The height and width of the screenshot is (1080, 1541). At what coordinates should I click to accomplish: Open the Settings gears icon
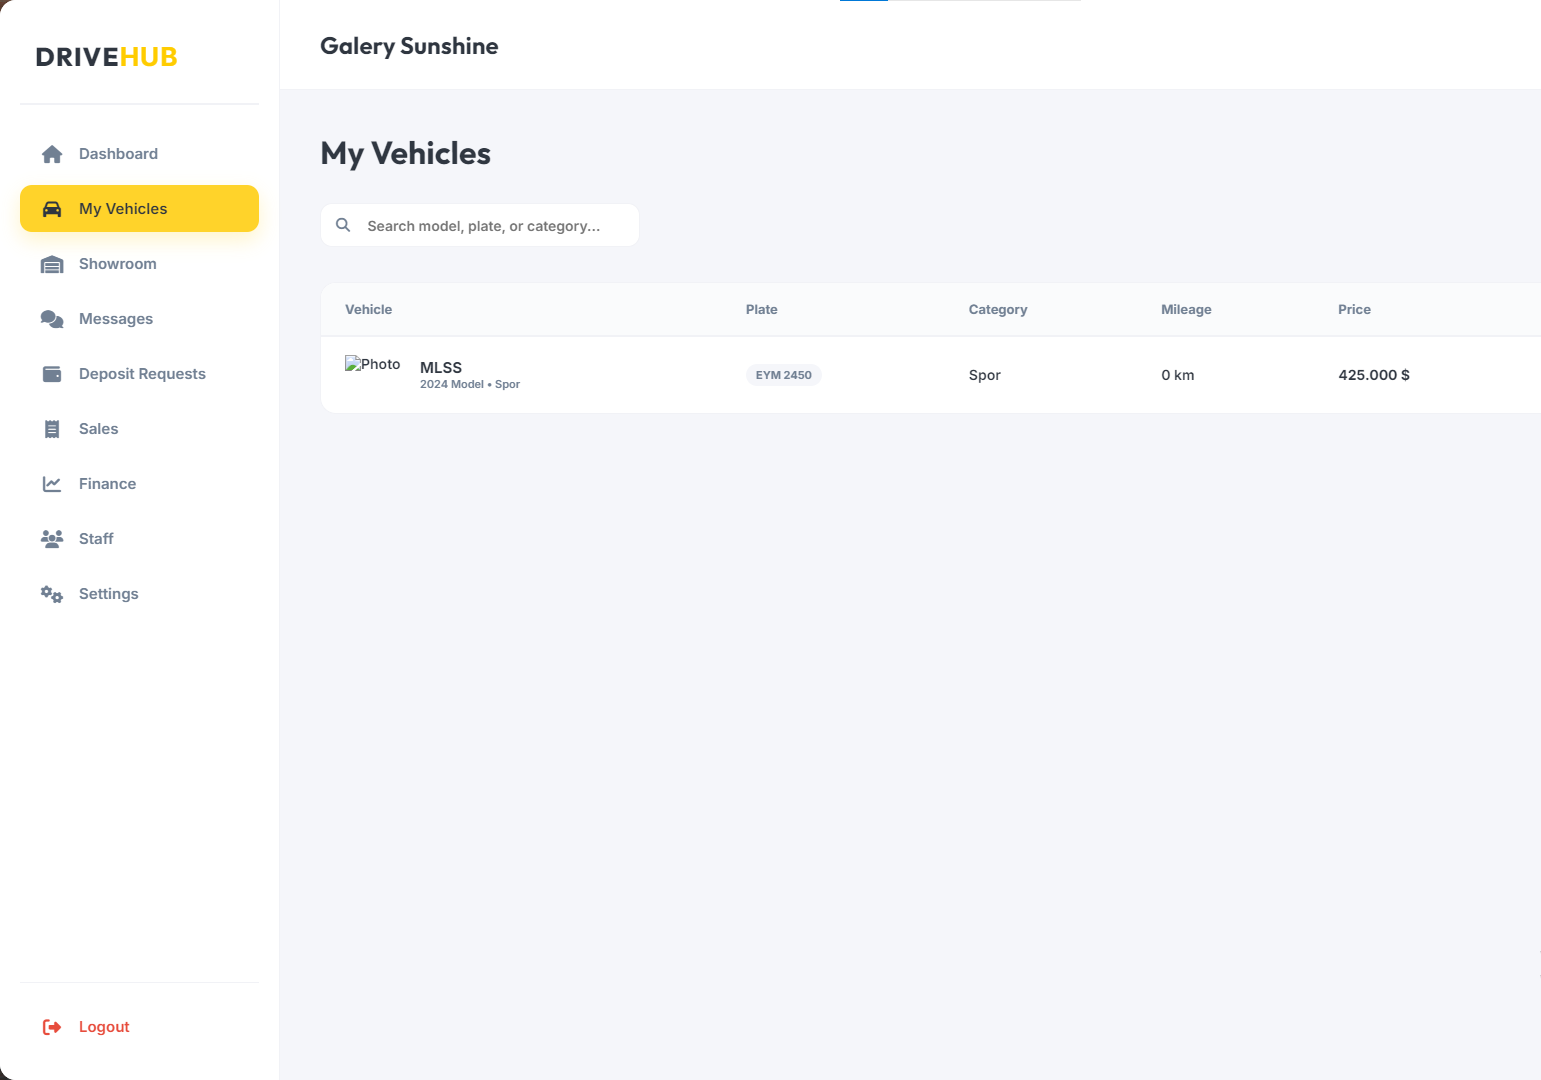[x=52, y=594]
